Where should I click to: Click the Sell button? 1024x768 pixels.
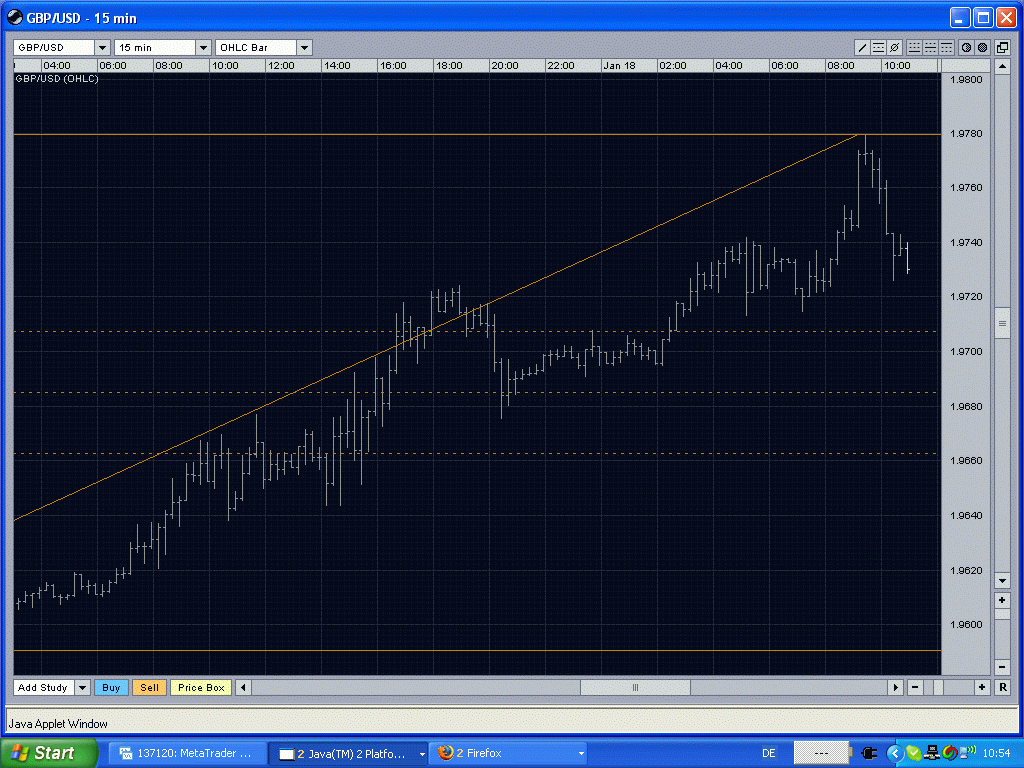click(x=149, y=687)
